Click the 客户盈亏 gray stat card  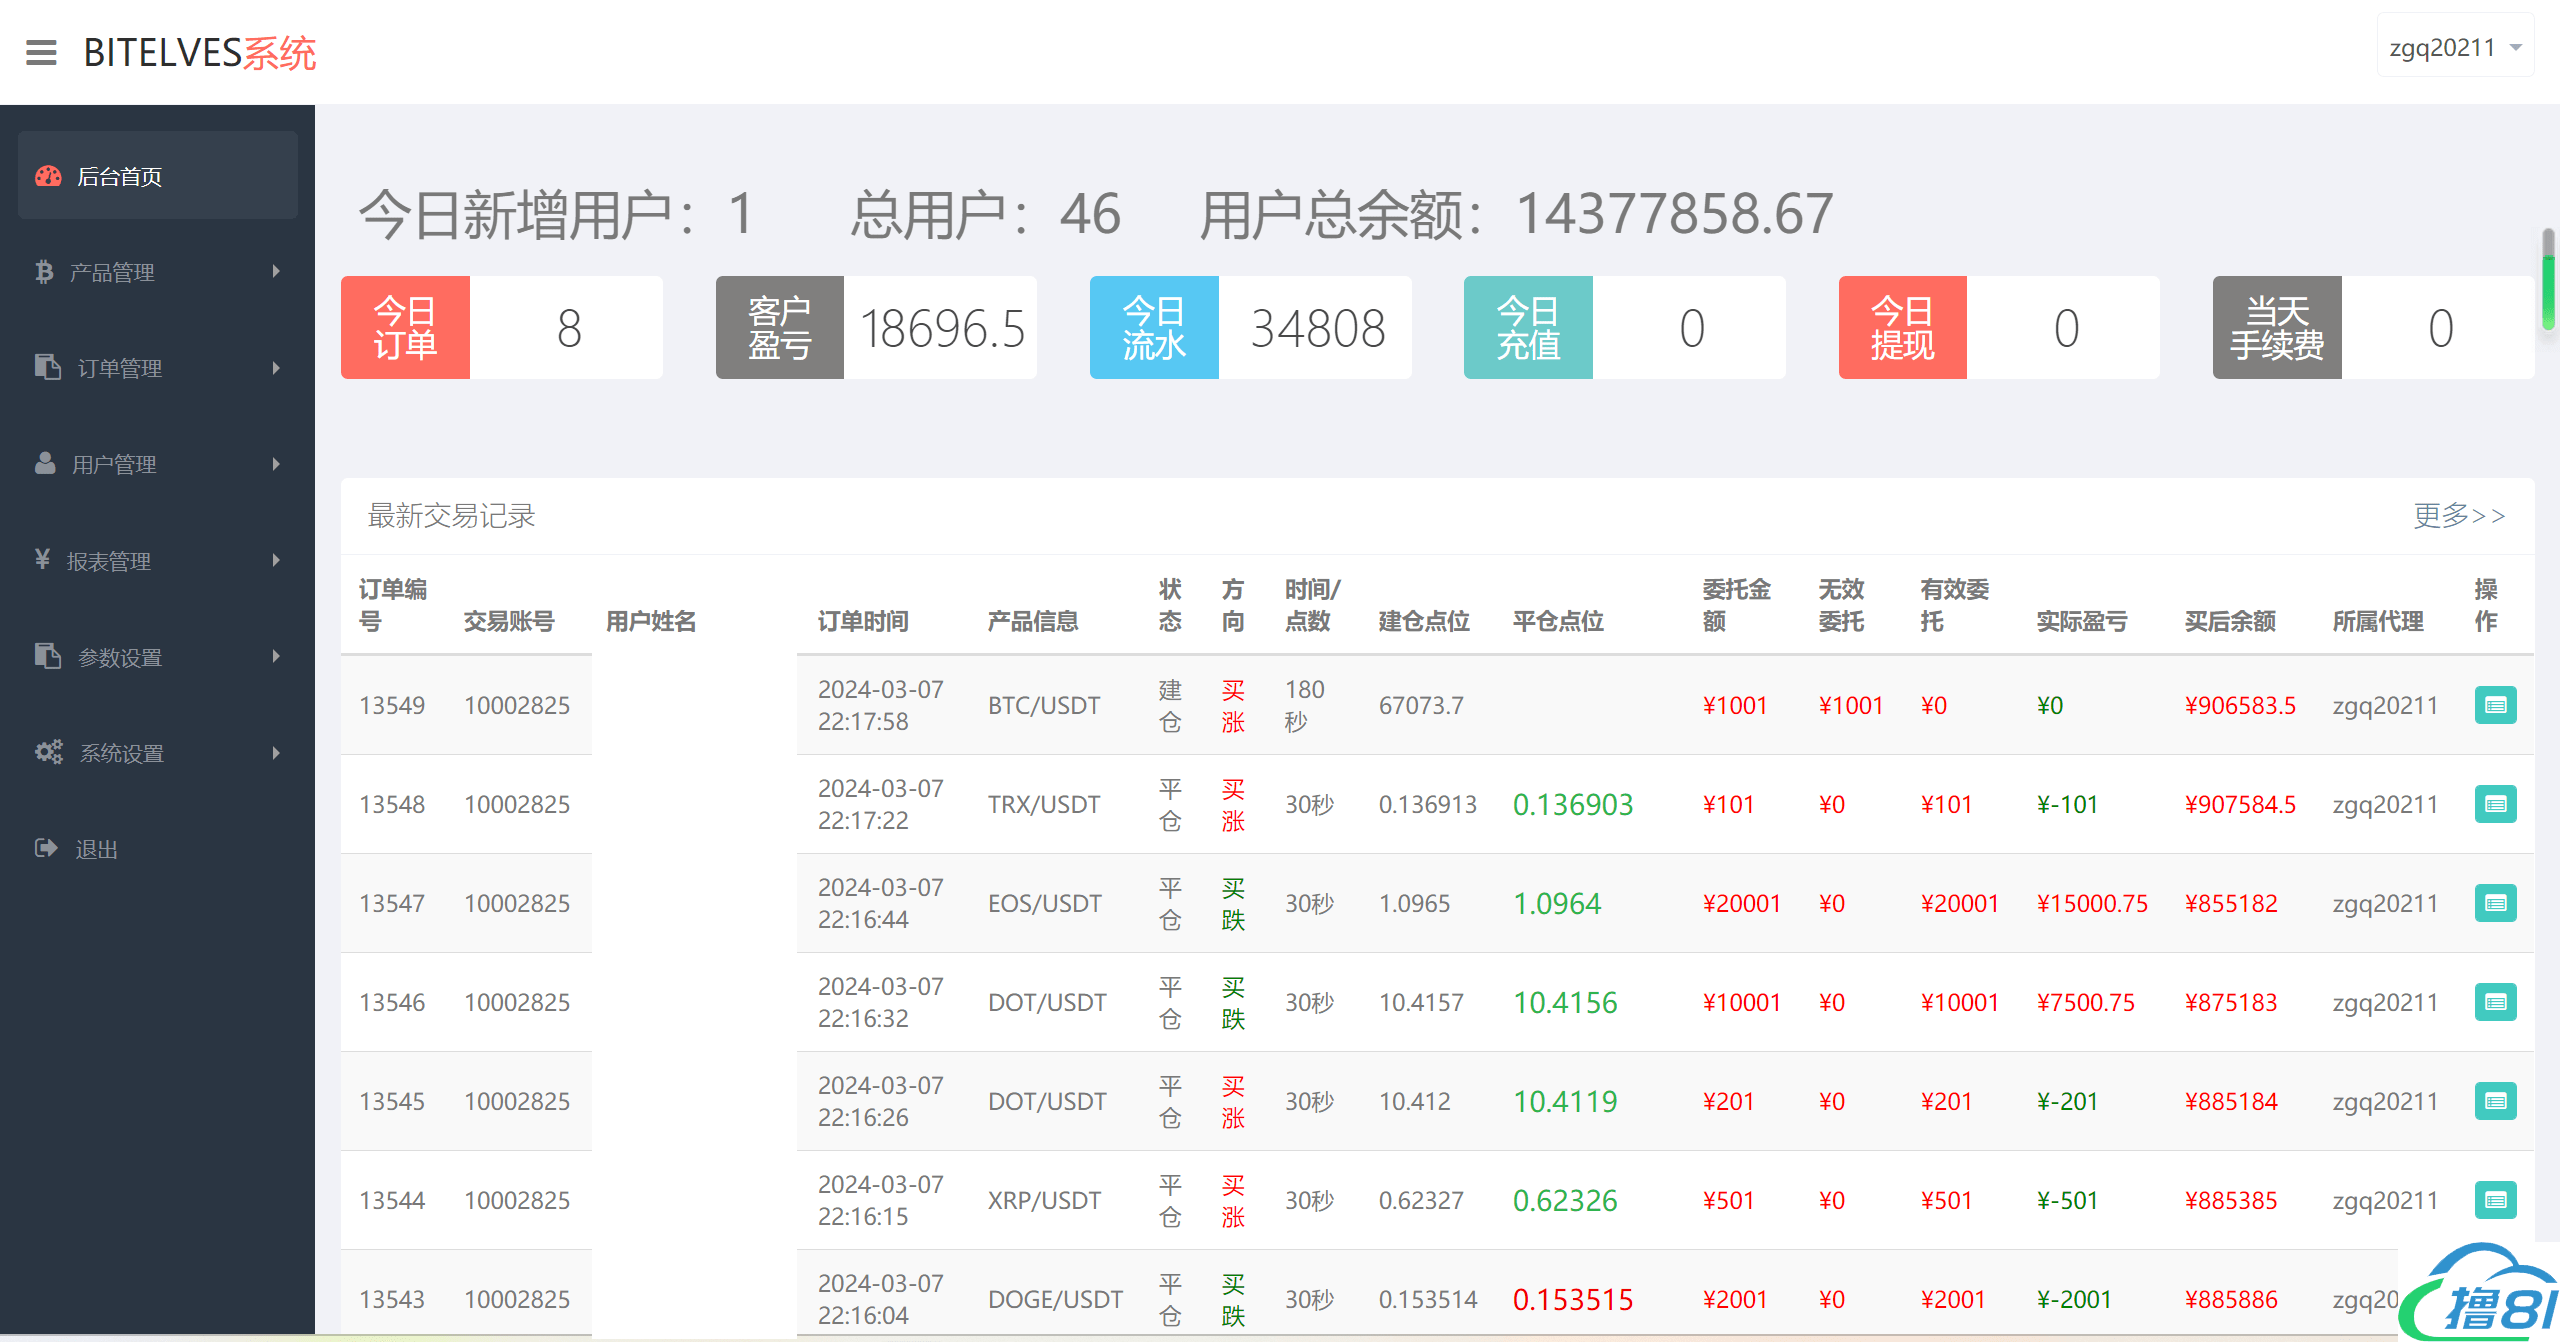pyautogui.click(x=779, y=328)
